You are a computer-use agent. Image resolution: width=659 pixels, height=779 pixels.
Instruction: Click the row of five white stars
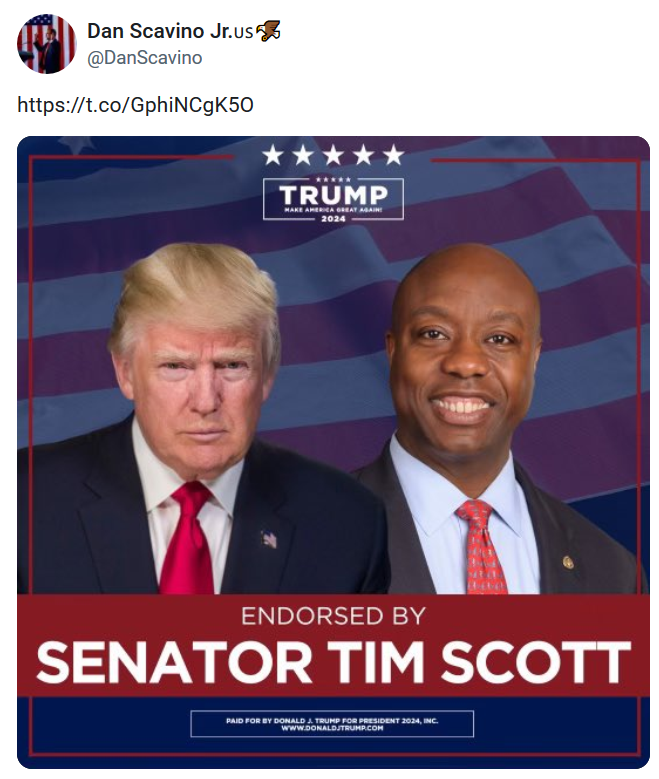tap(333, 155)
